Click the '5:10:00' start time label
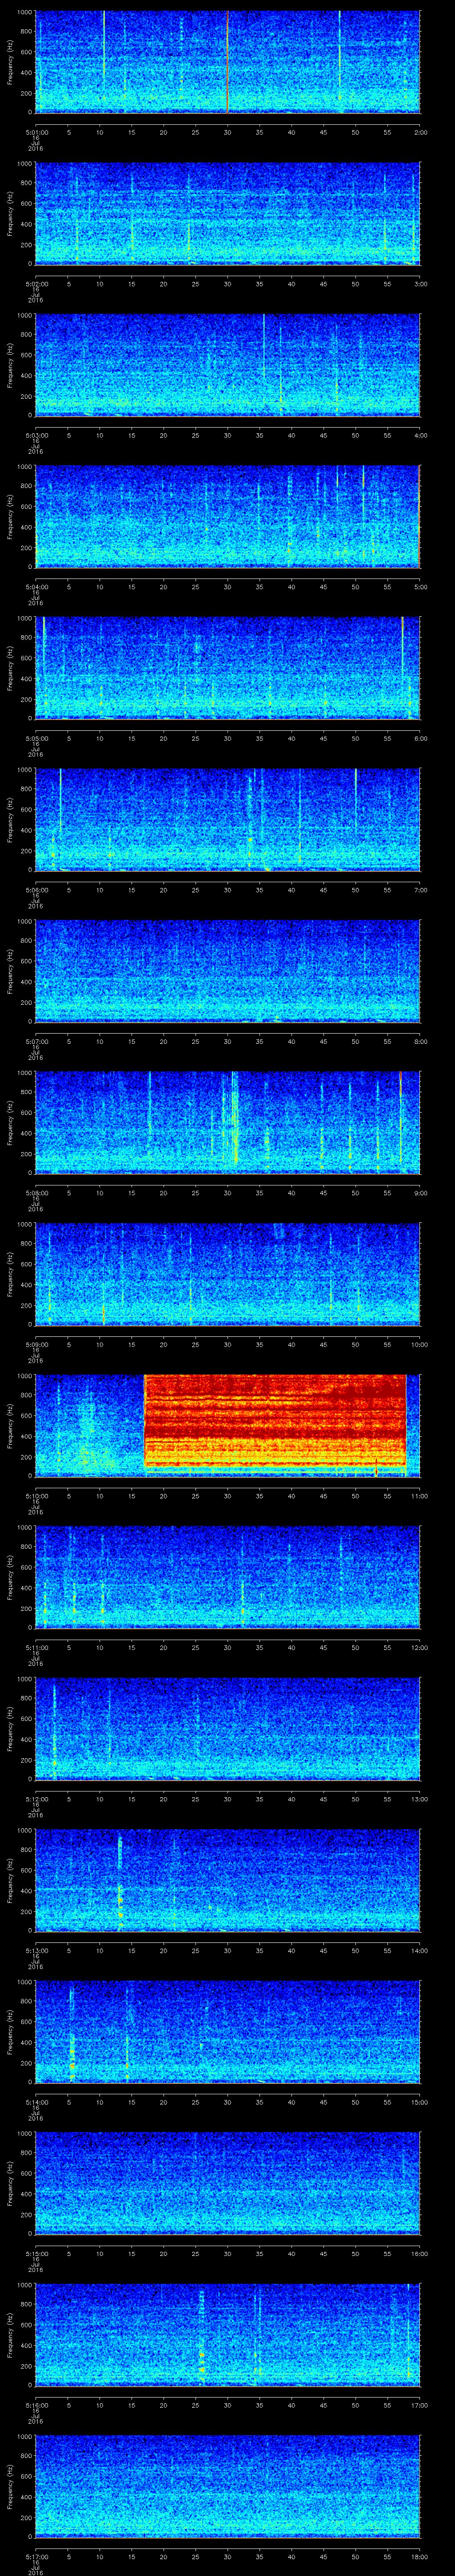455x2576 pixels. (36, 1496)
